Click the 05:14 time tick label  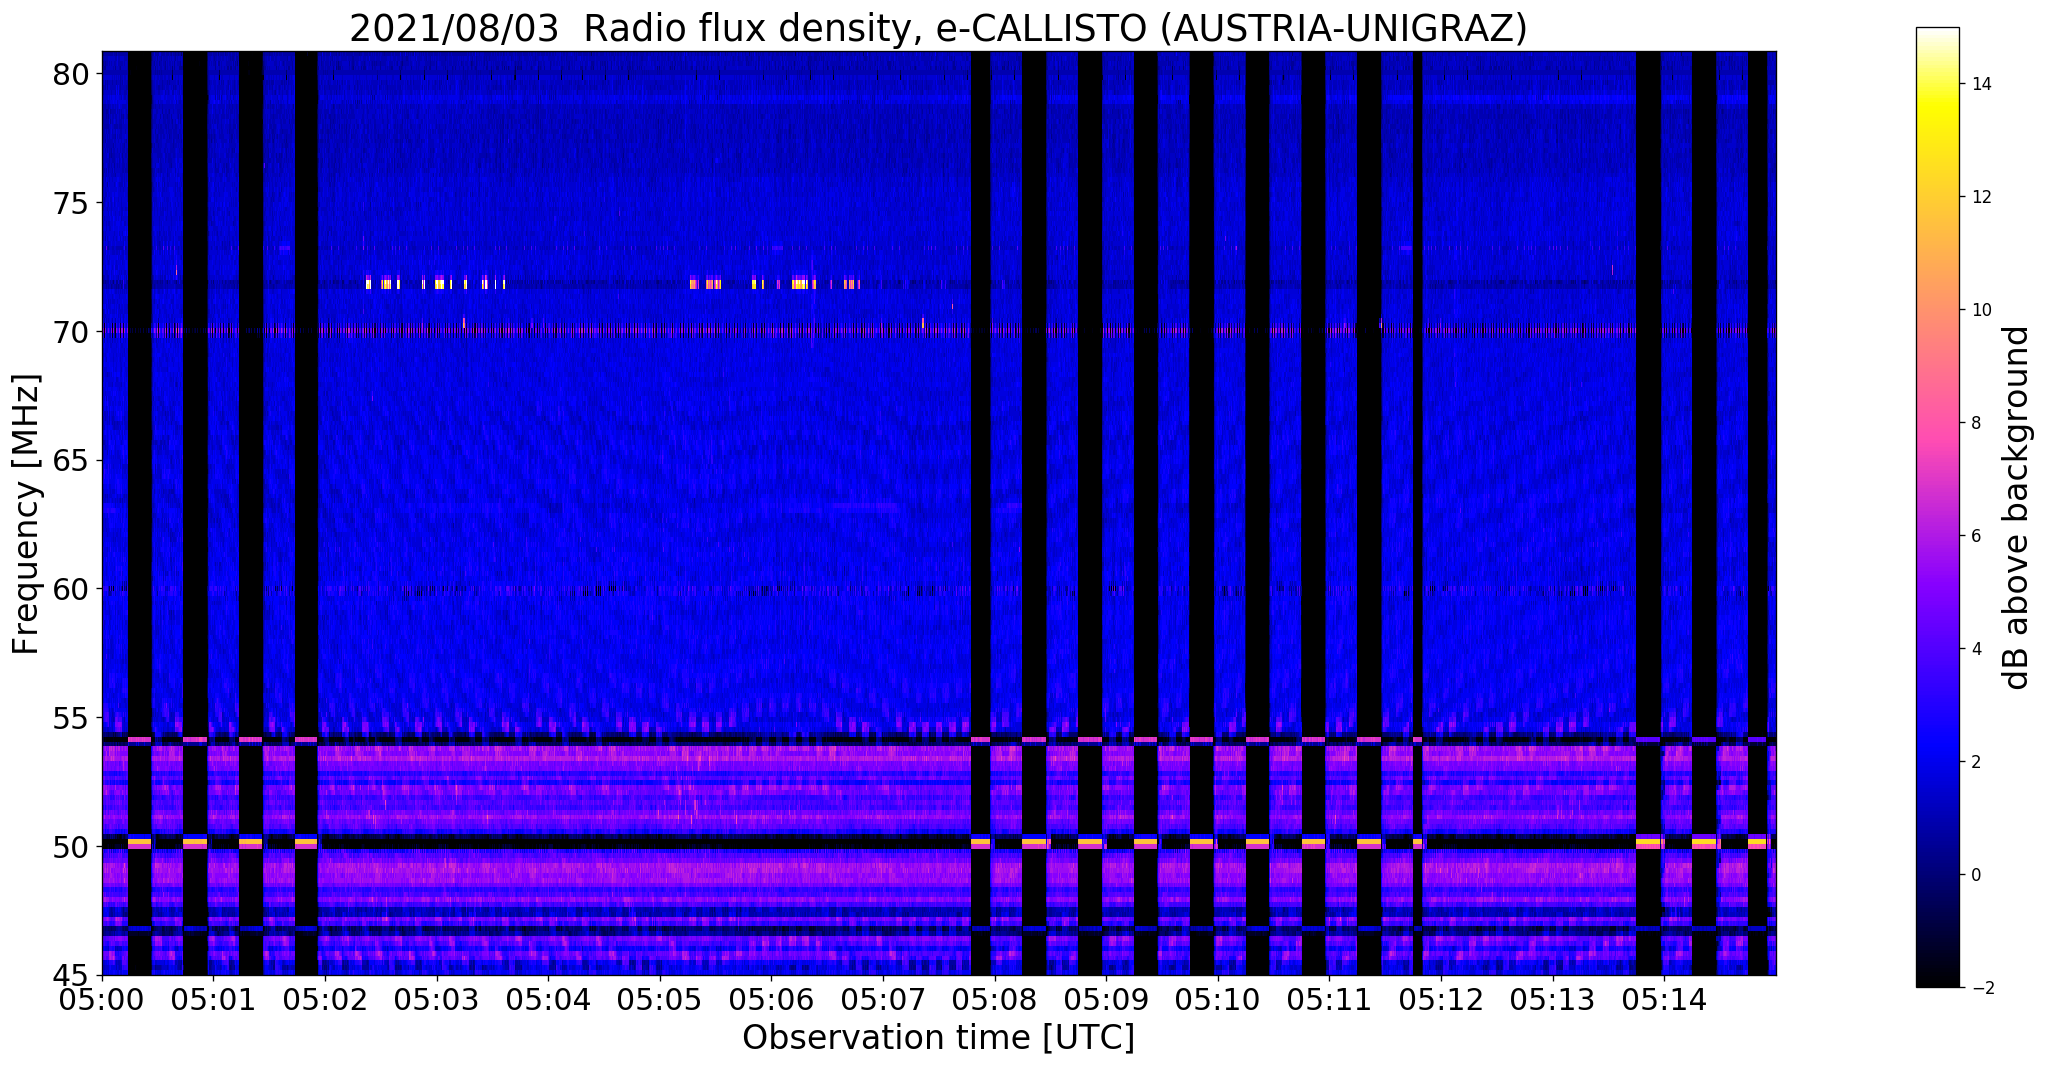click(1664, 1000)
